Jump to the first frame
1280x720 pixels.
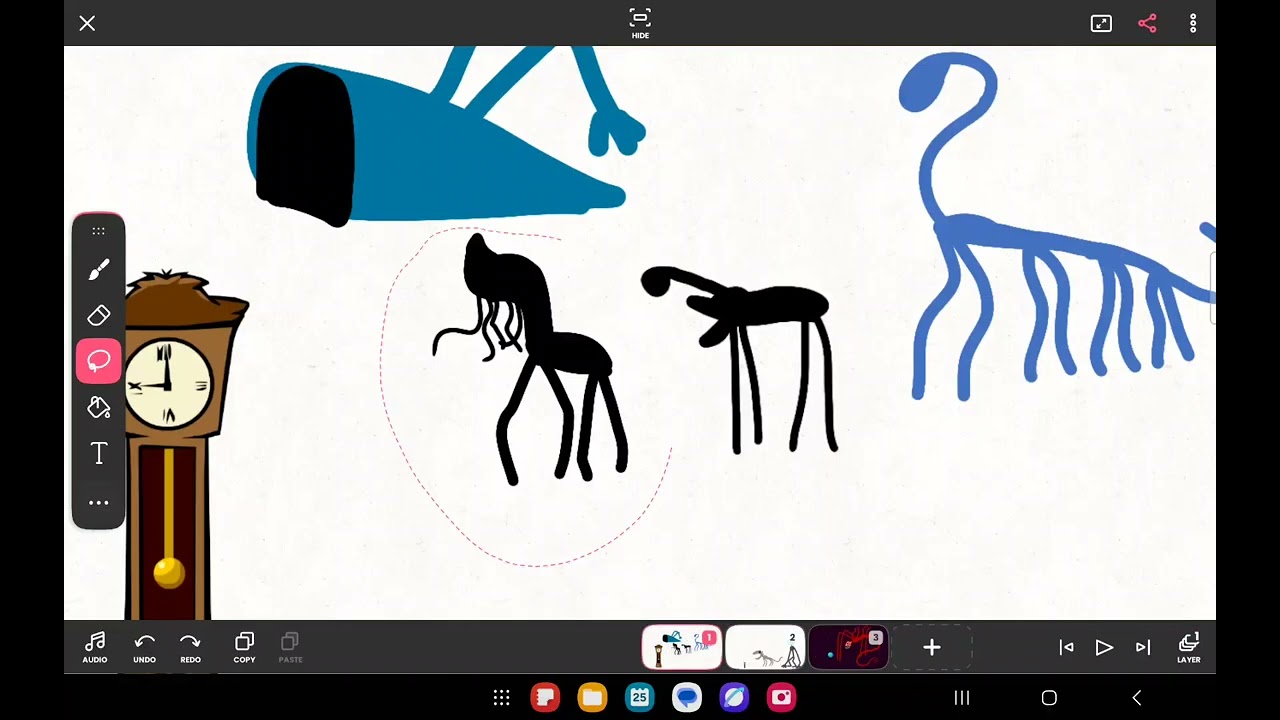pos(1066,647)
